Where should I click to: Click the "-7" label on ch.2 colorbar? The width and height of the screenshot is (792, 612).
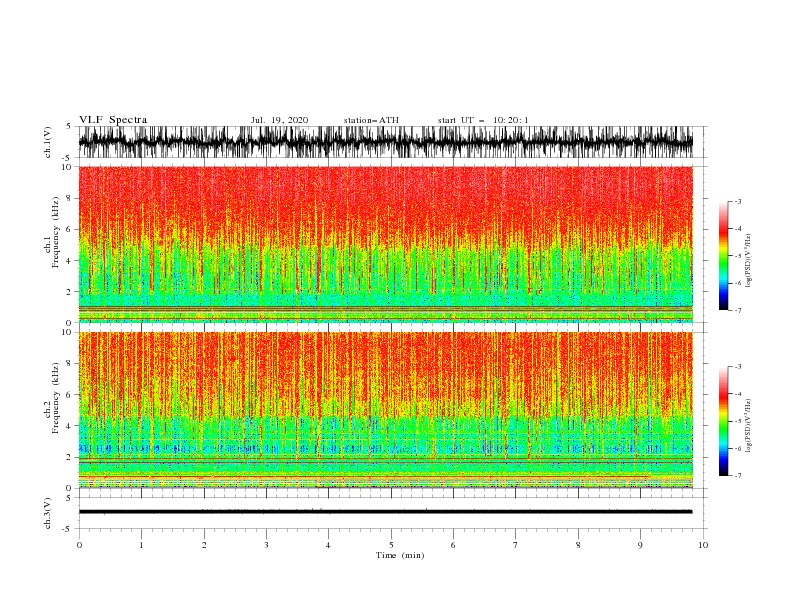(x=738, y=476)
